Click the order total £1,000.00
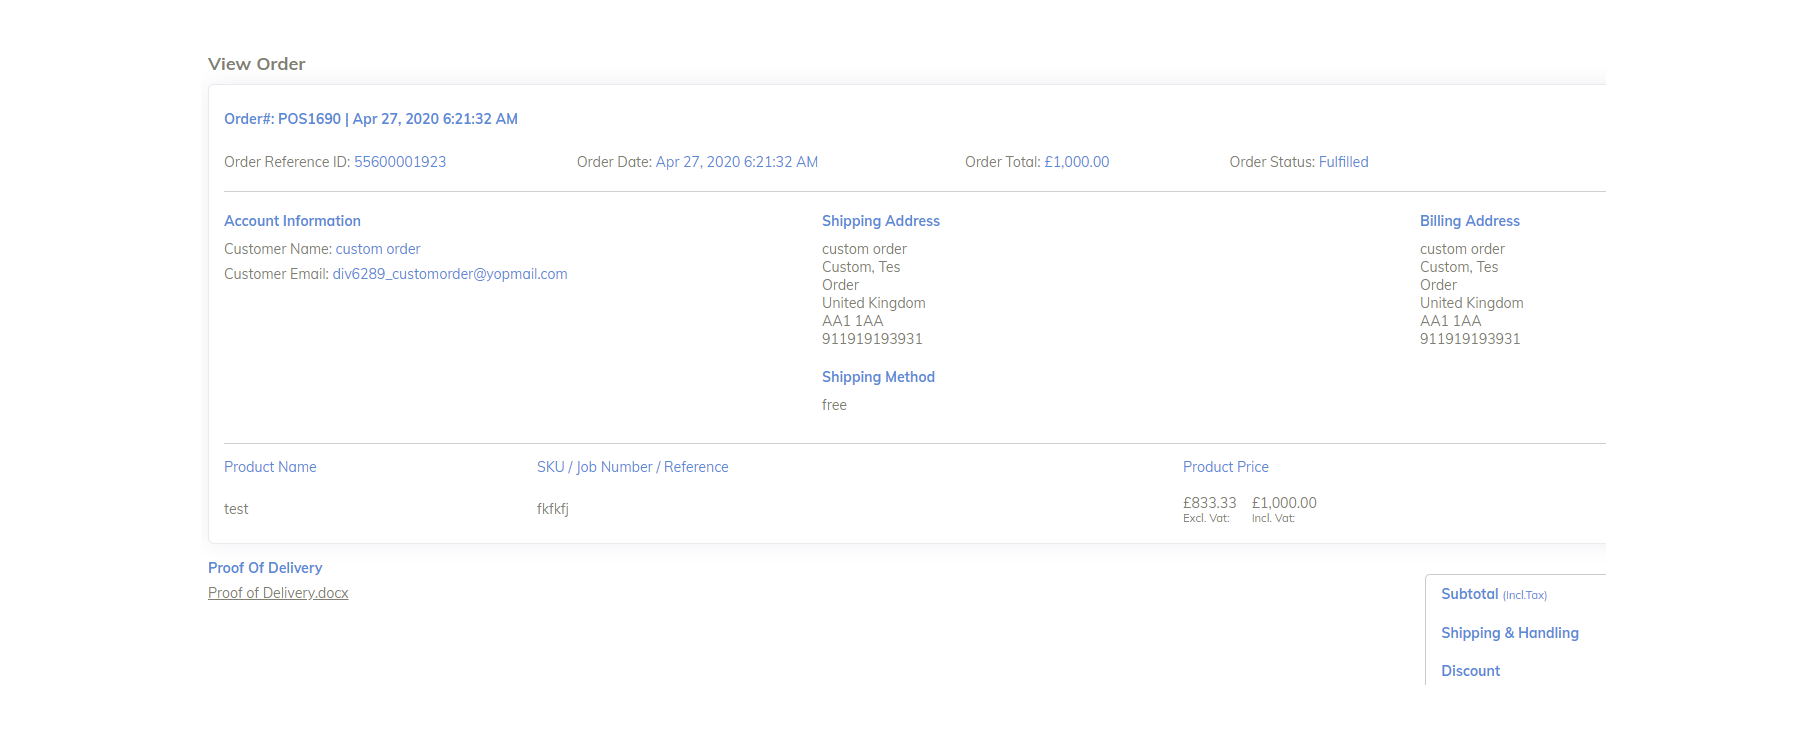 tap(1076, 162)
